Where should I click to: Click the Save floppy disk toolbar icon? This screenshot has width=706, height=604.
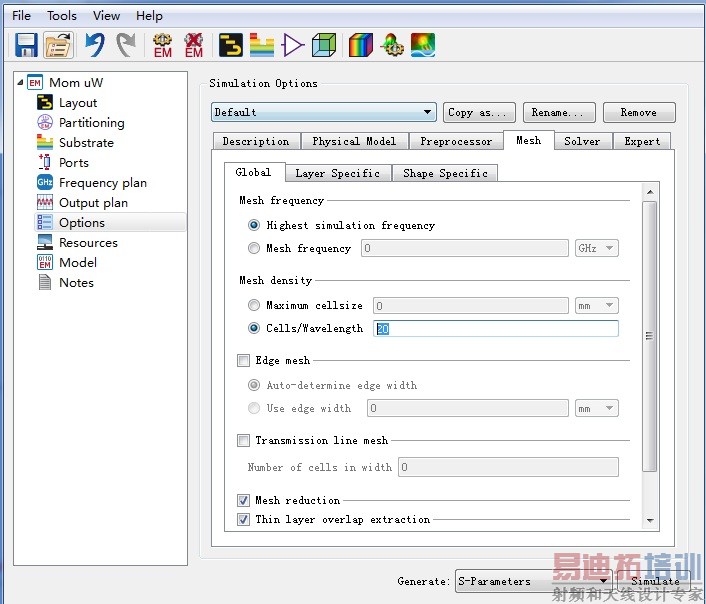(26, 45)
